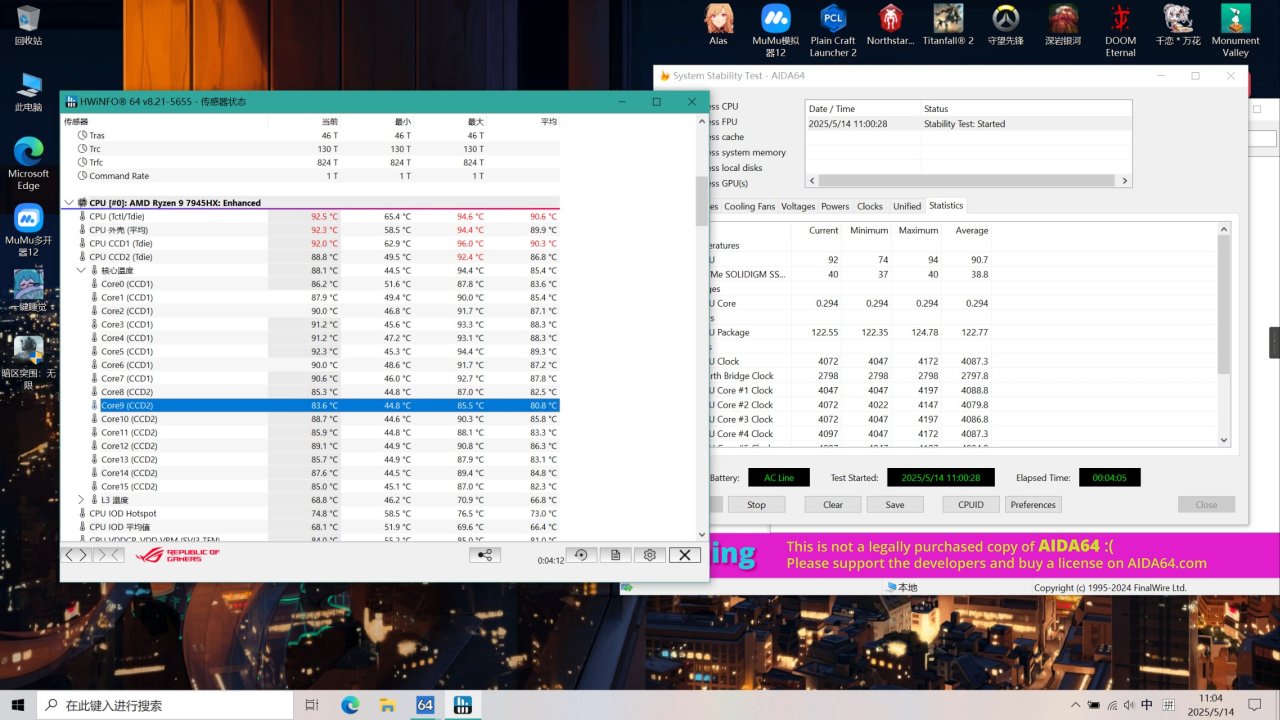
Task: Open Plain Craft Launcher 2 shortcut
Action: pos(833,31)
